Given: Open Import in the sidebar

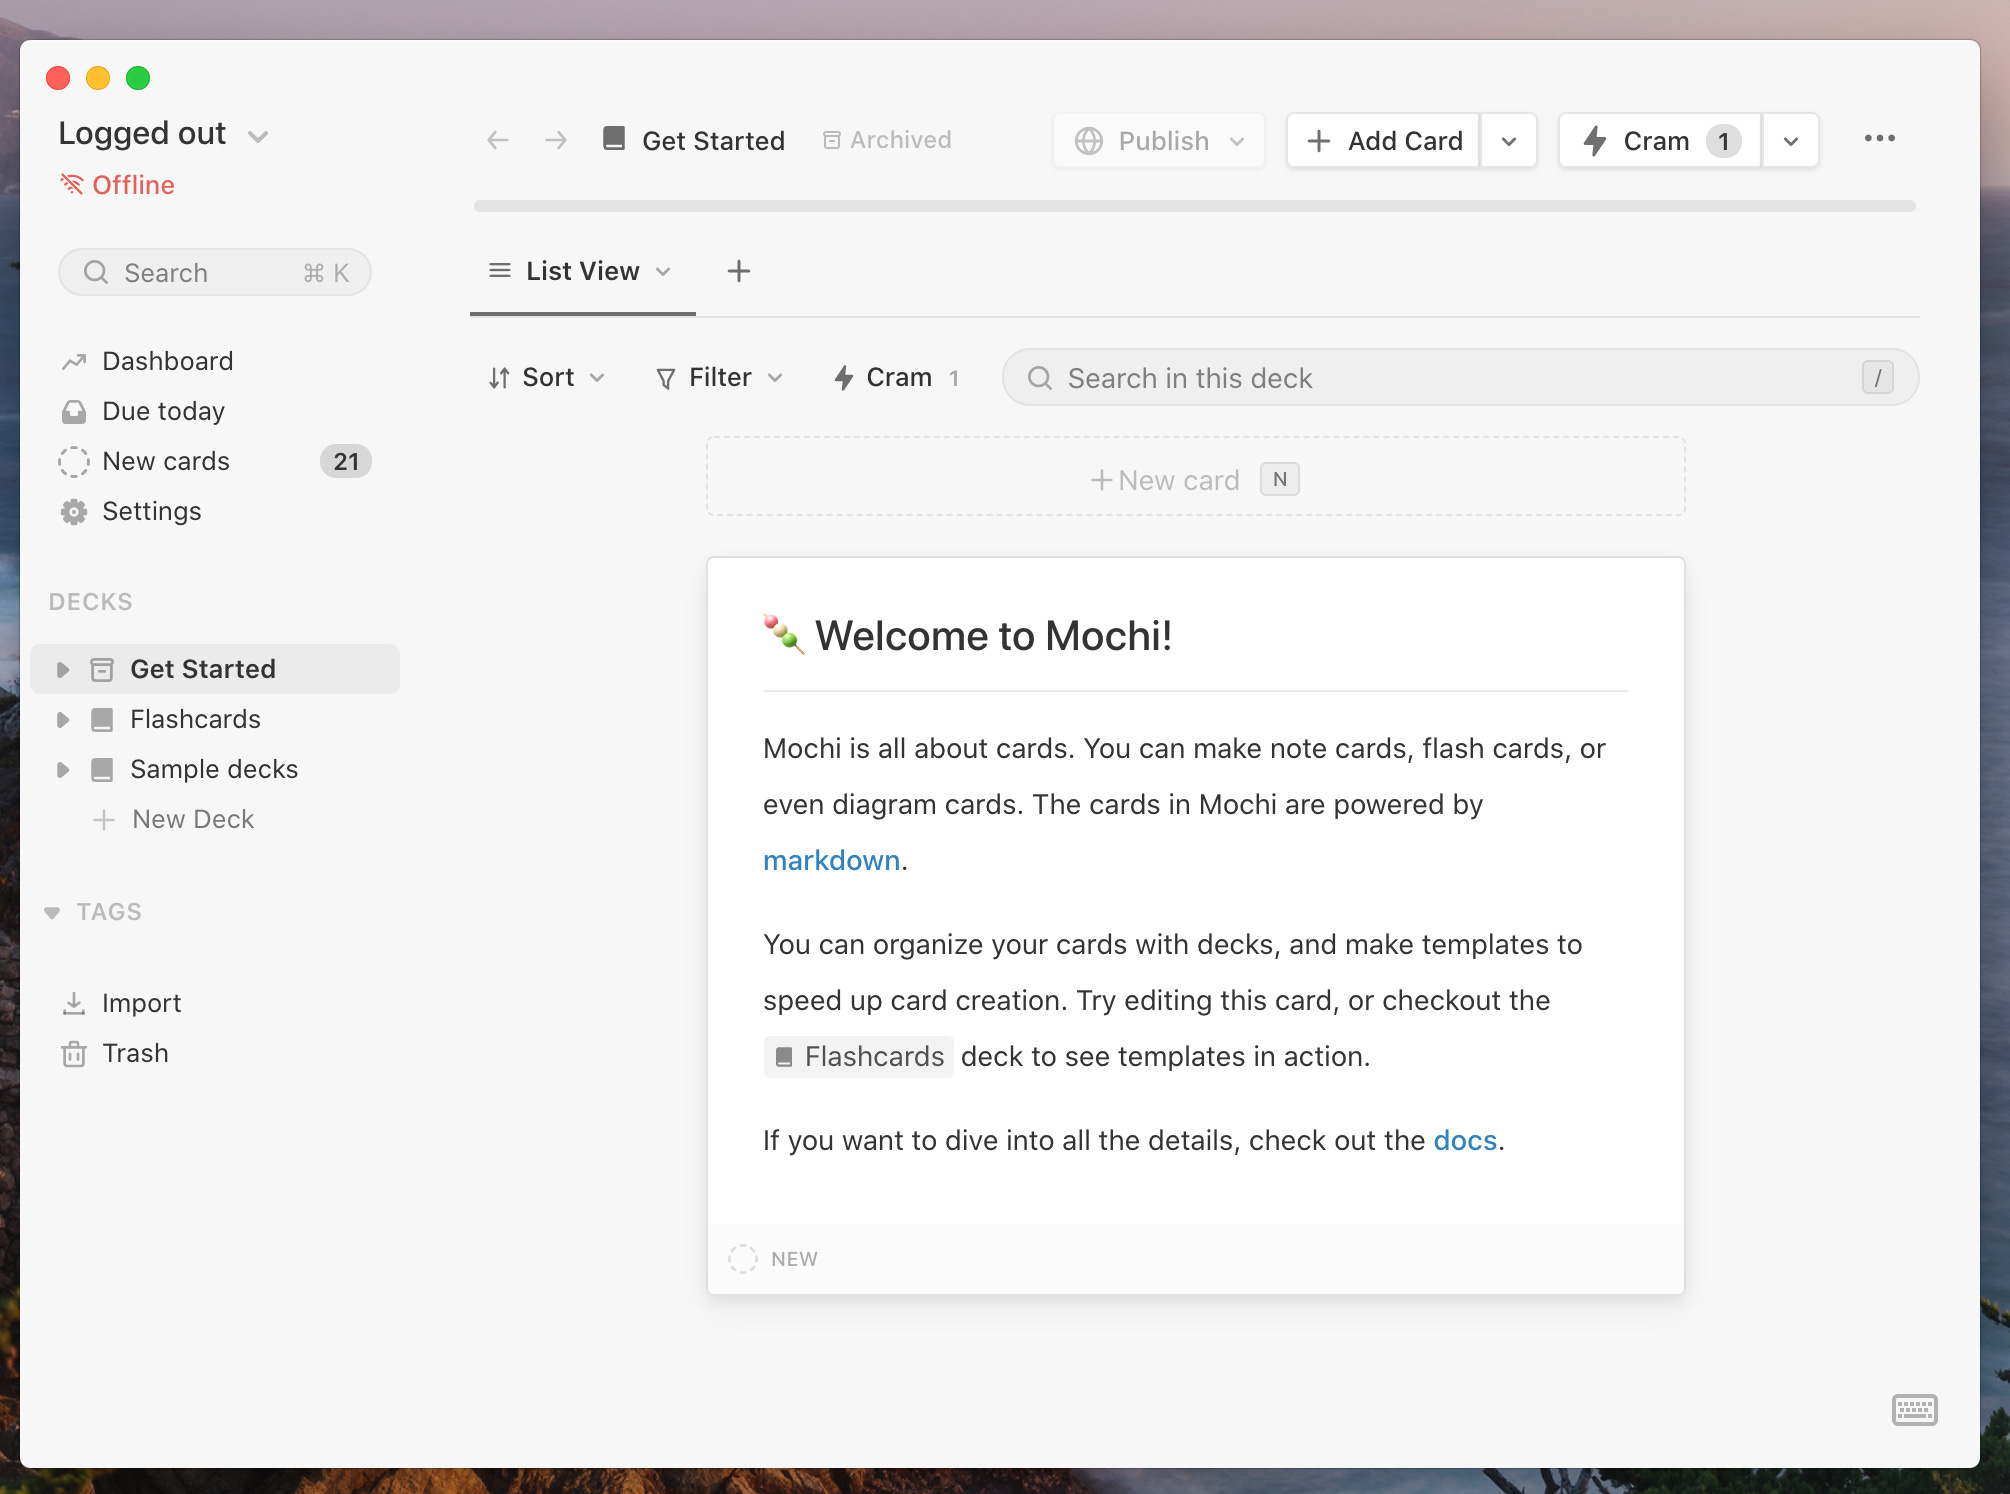Looking at the screenshot, I should point(141,1003).
